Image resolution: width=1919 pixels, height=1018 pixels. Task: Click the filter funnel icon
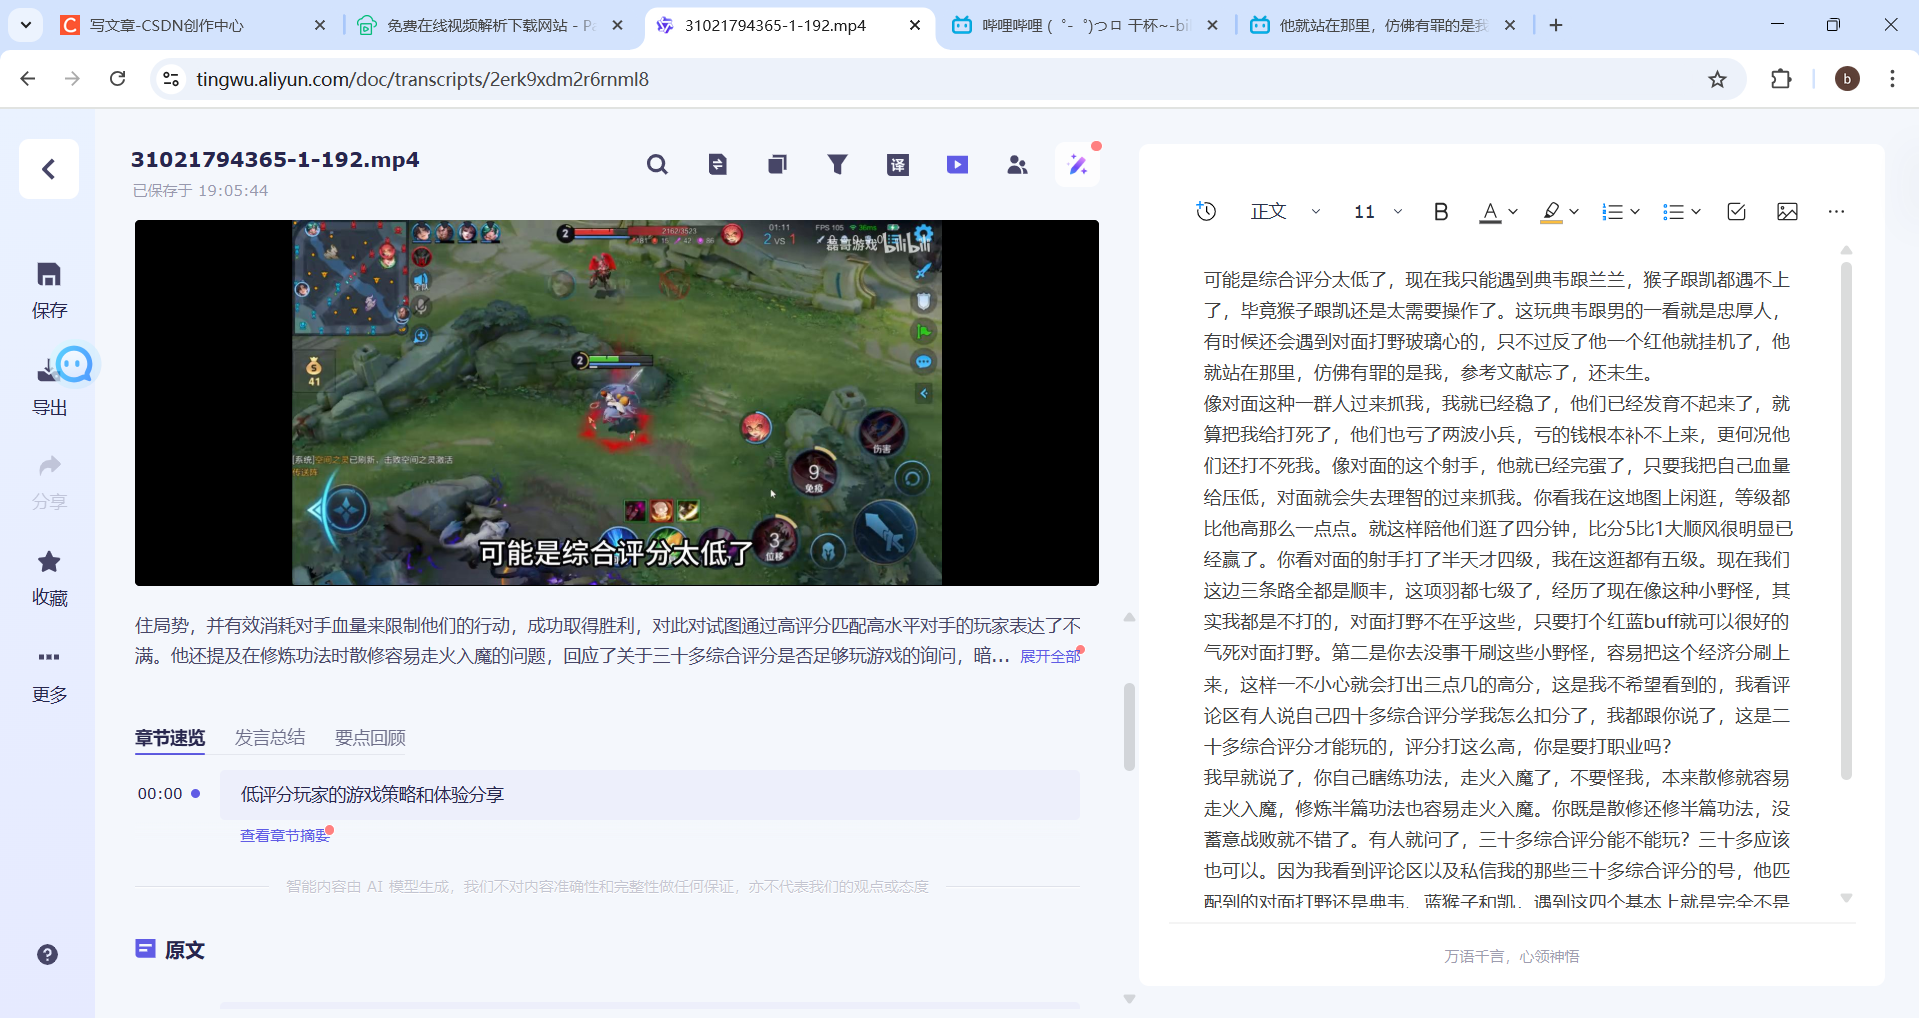(x=838, y=164)
